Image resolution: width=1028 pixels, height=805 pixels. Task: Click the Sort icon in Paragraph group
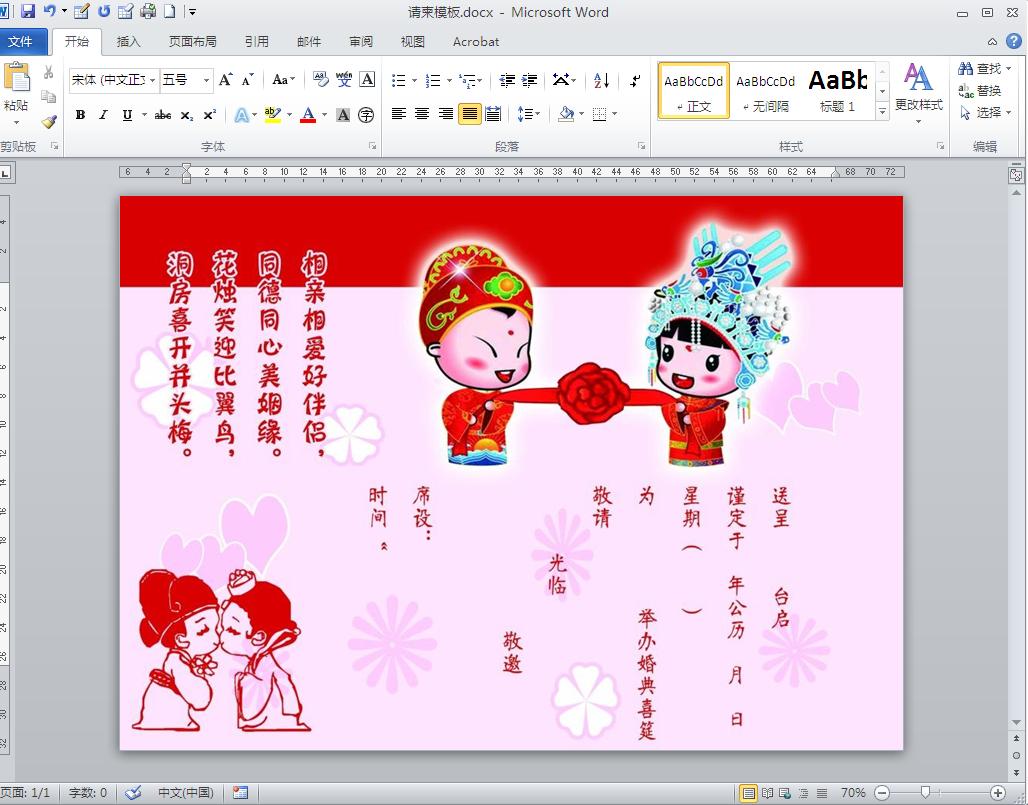tap(600, 82)
